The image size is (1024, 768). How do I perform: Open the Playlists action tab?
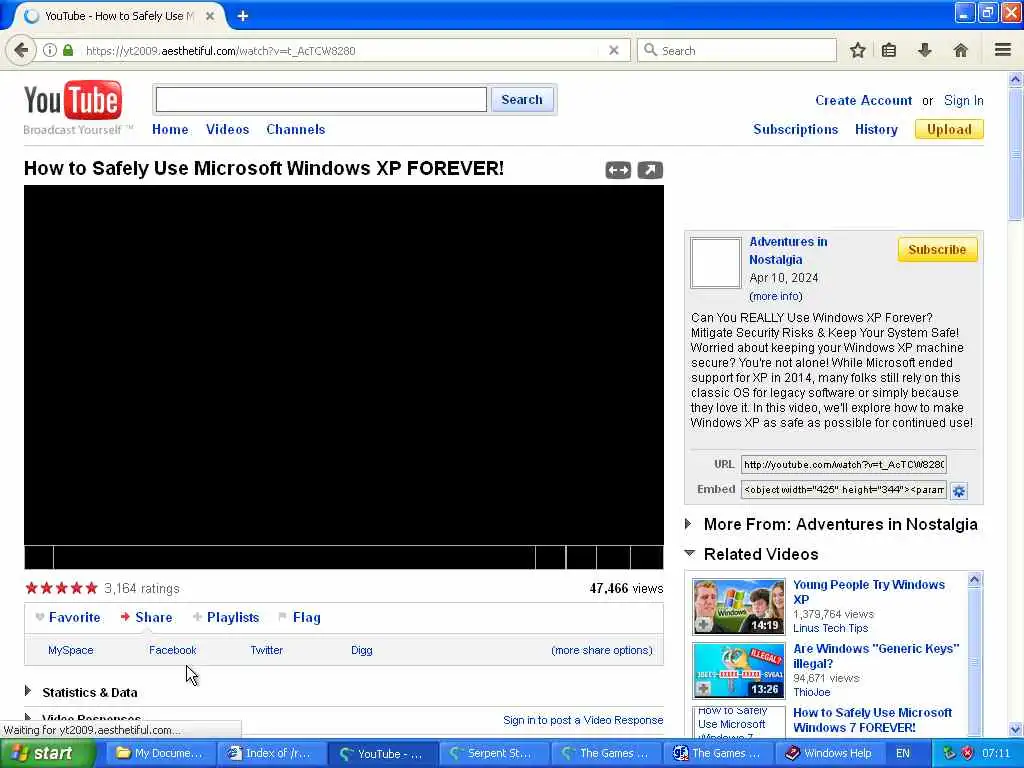226,617
